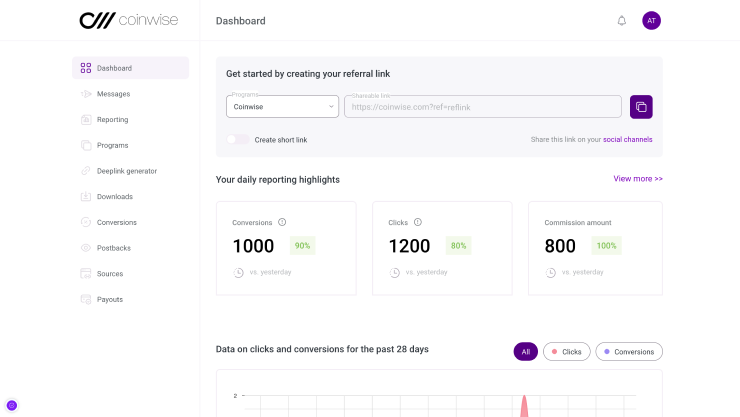The width and height of the screenshot is (740, 417).
Task: Open the purple widget in bottom-left corner
Action: pos(12,405)
